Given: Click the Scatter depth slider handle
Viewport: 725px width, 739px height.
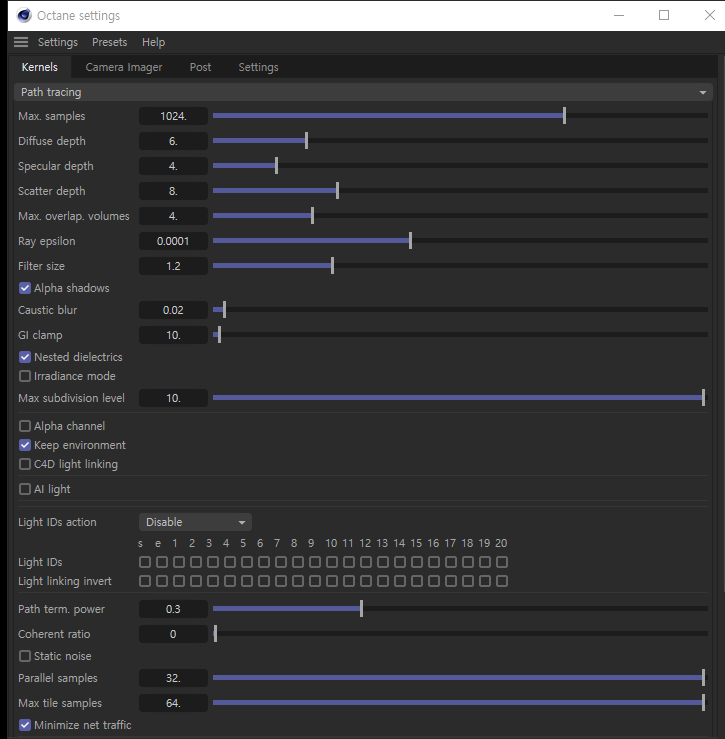Looking at the screenshot, I should (338, 190).
